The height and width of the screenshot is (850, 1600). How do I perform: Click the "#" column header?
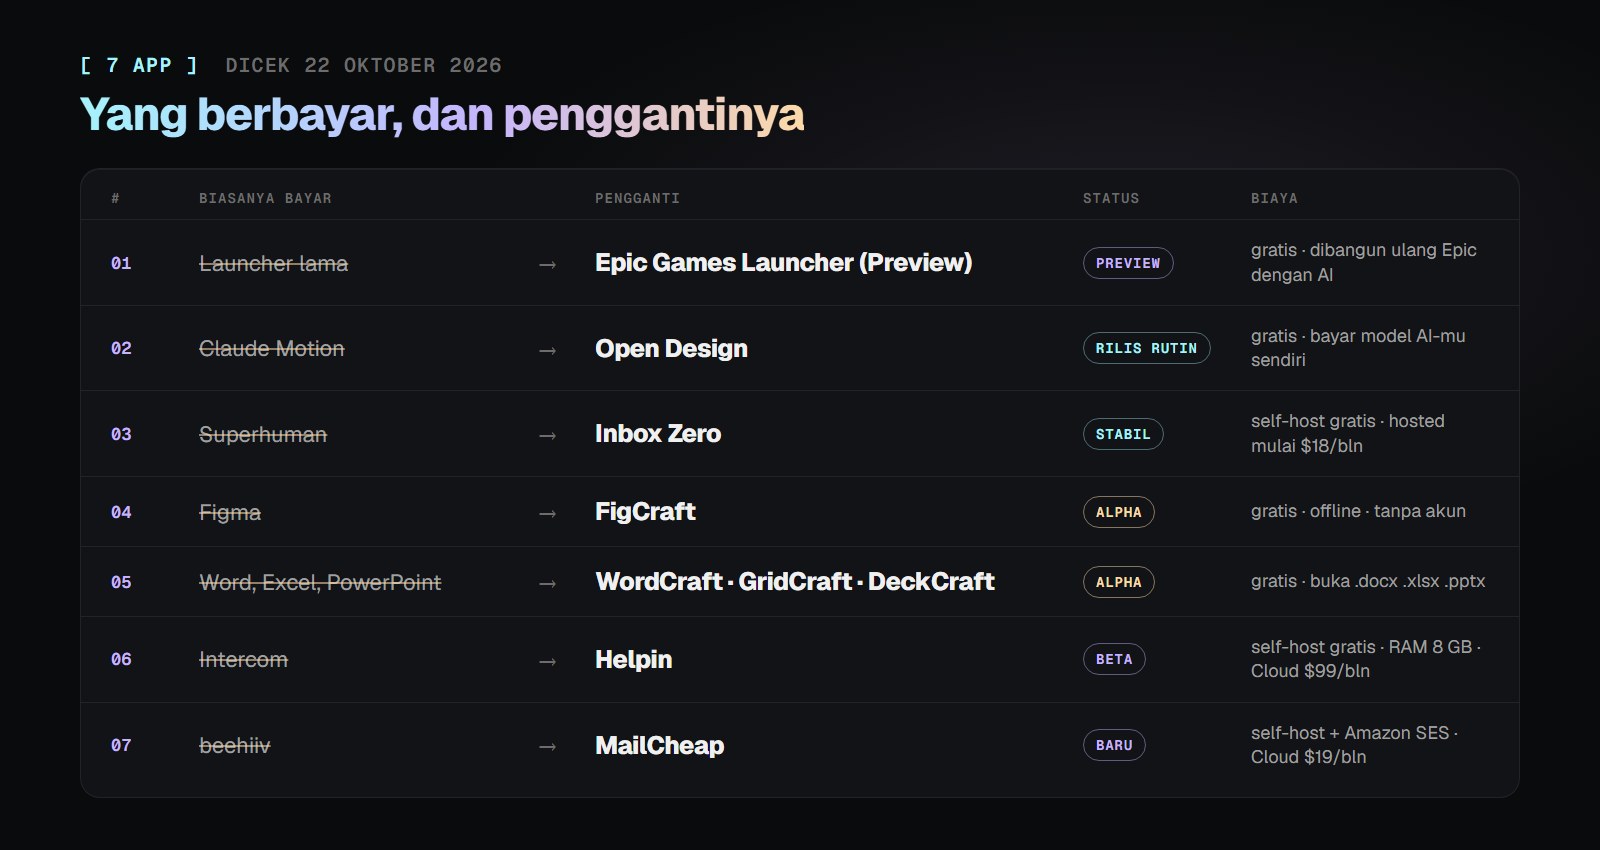(x=115, y=198)
